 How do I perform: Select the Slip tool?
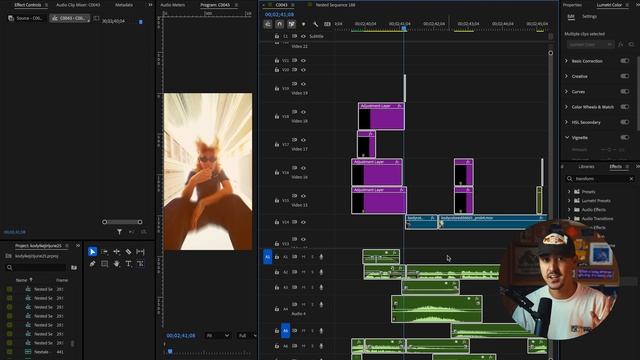[x=140, y=252]
